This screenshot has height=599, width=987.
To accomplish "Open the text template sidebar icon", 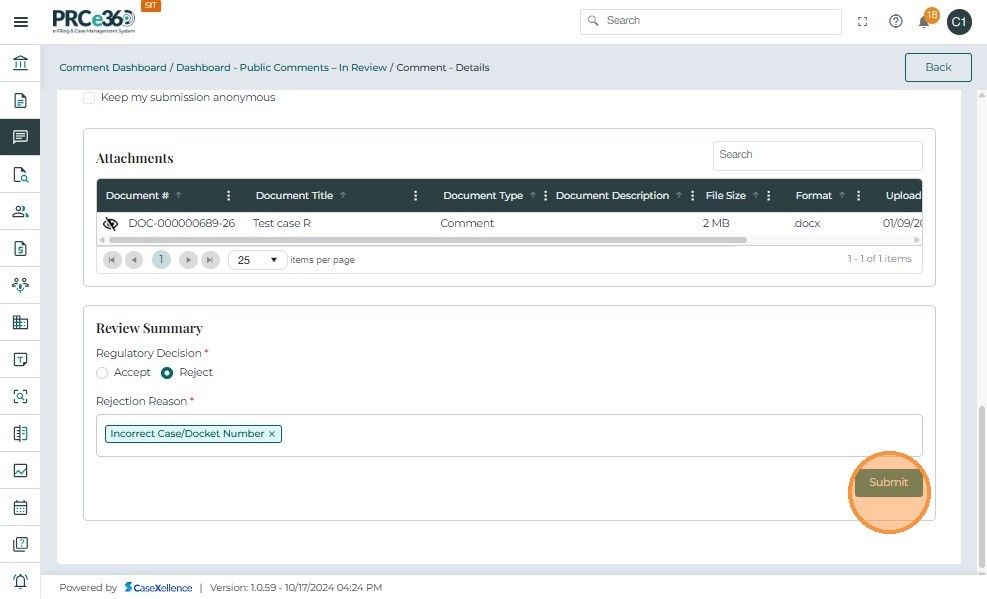I will (20, 359).
